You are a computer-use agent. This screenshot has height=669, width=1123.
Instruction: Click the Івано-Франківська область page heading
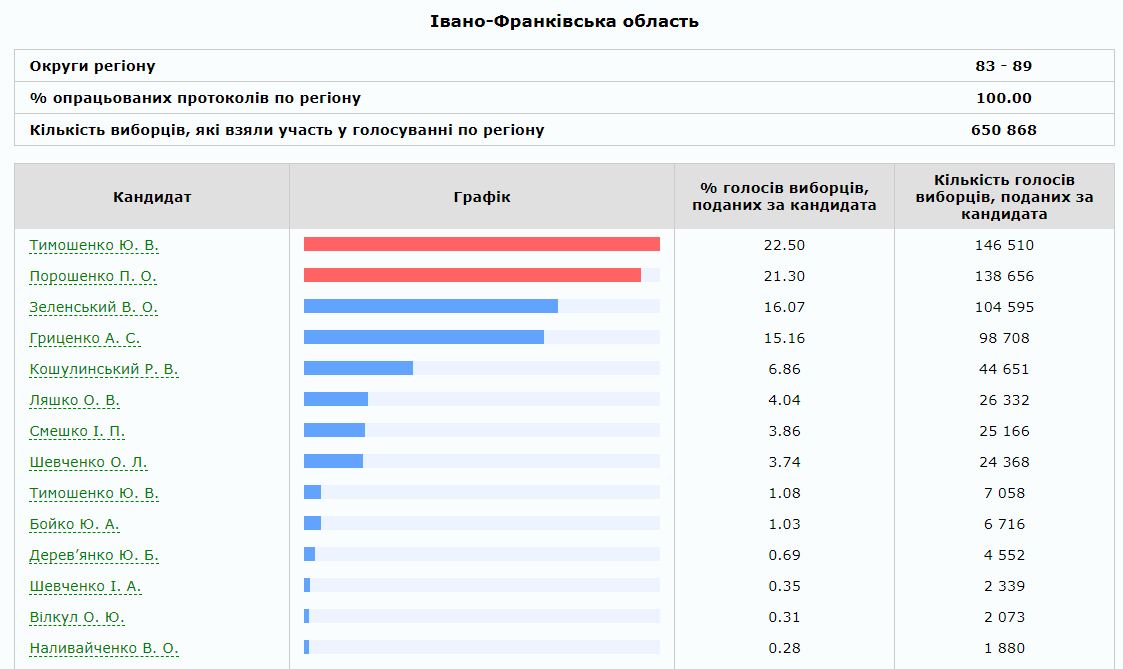(x=564, y=21)
